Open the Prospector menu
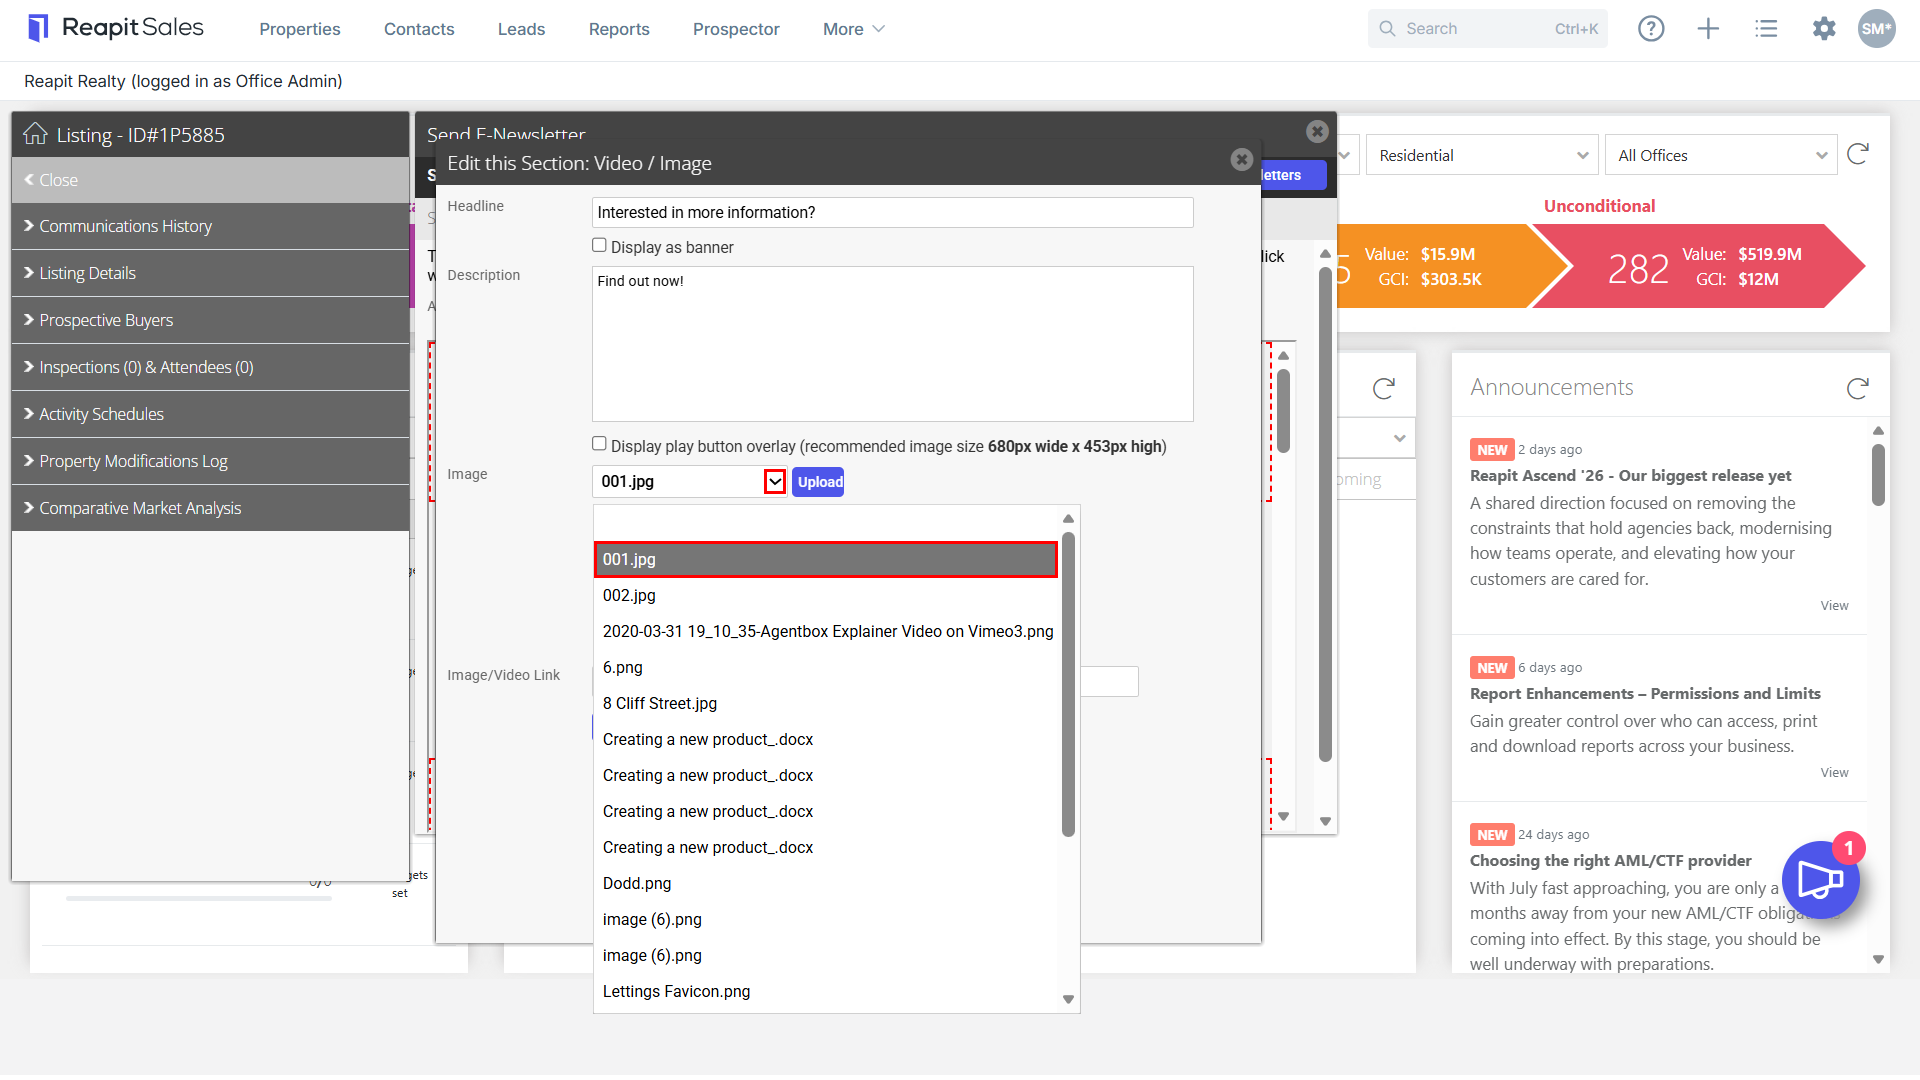The height and width of the screenshot is (1080, 1920). coord(736,29)
